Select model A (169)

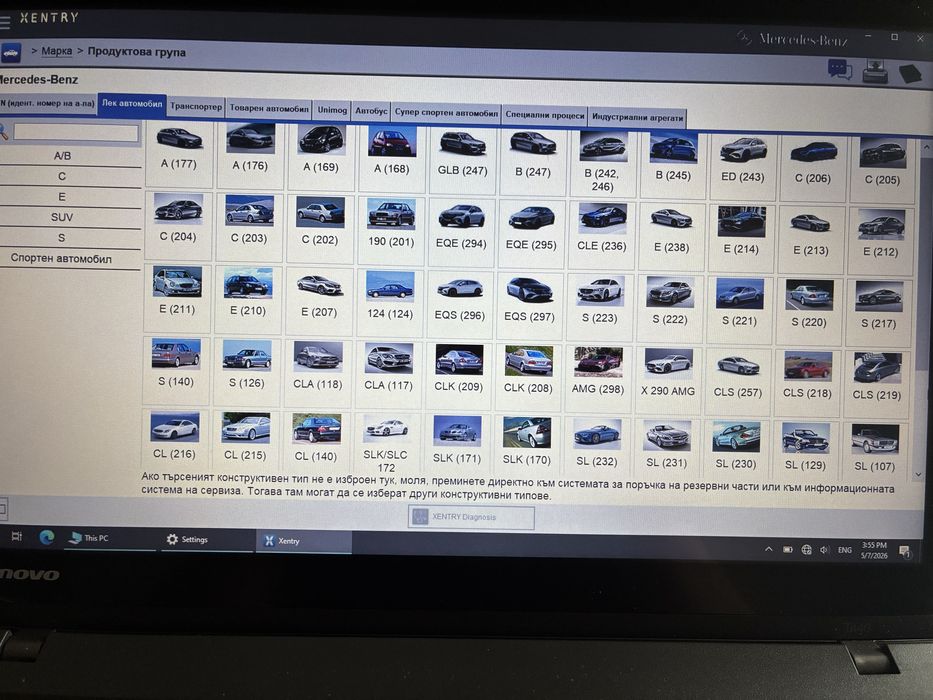tap(321, 155)
